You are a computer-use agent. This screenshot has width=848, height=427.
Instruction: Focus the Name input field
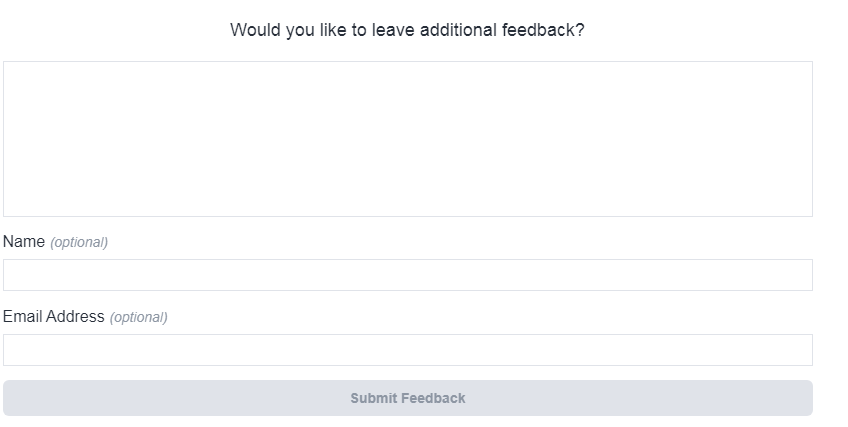[407, 275]
